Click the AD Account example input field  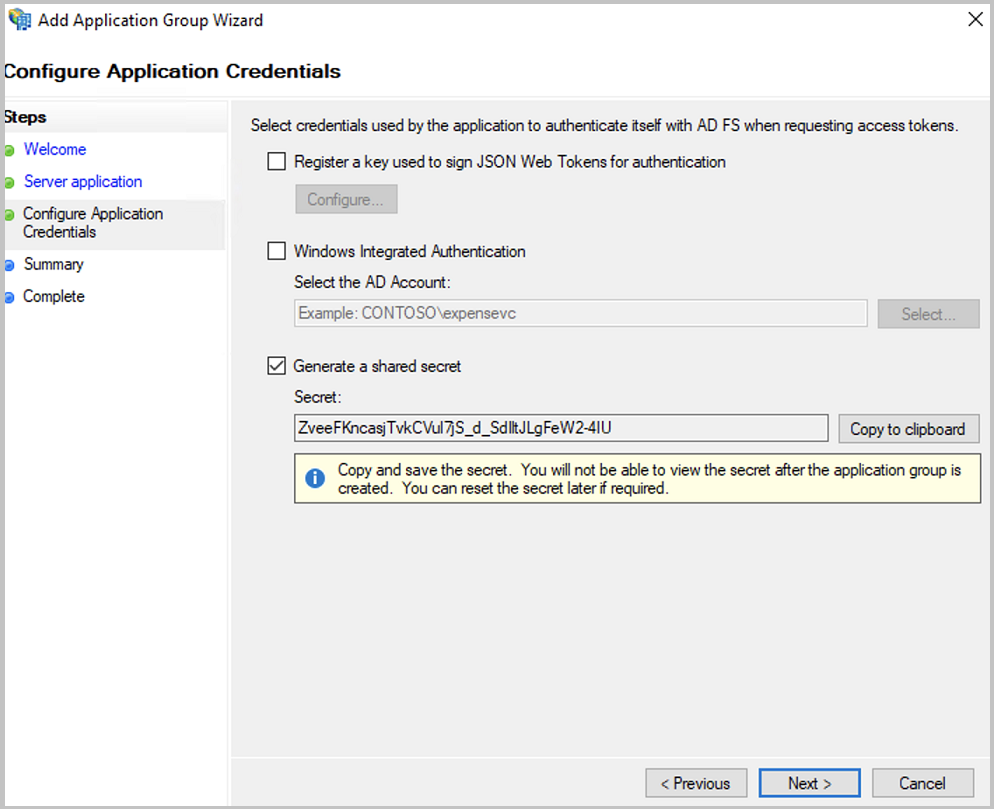(580, 313)
